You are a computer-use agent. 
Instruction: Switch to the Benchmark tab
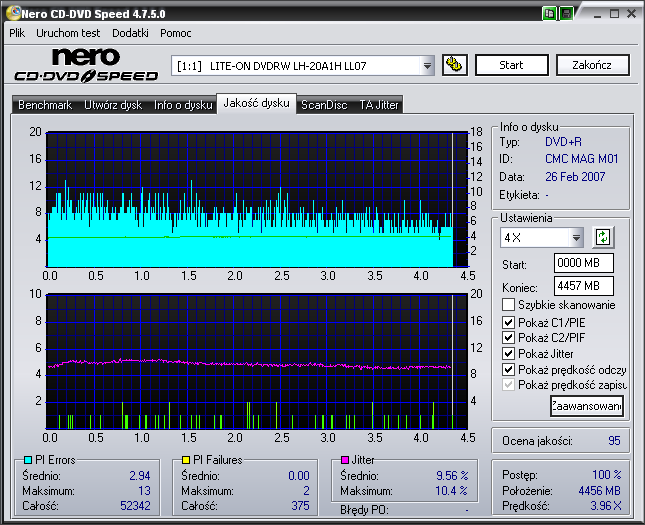tap(45, 104)
